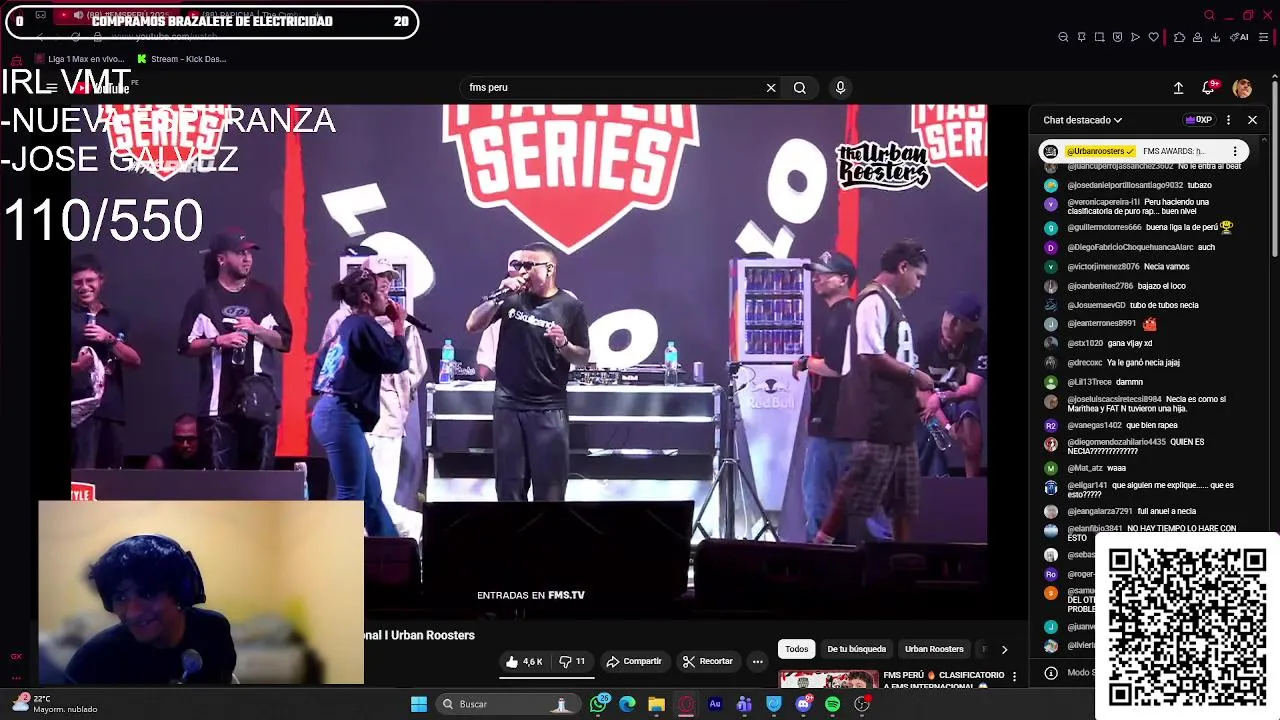Open the Windows Start menu

(419, 704)
